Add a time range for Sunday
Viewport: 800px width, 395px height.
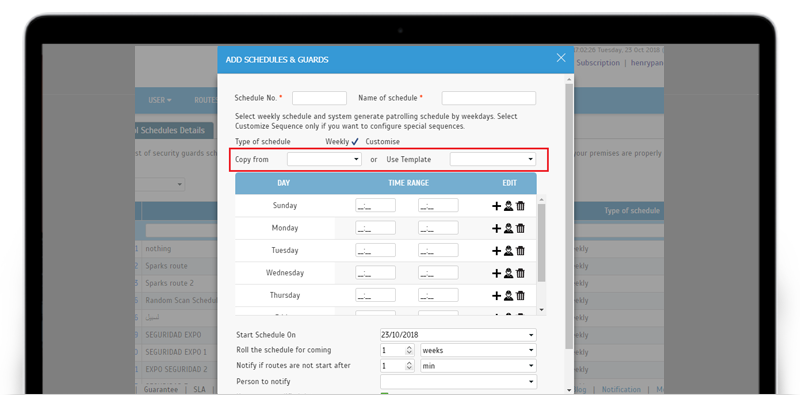[x=496, y=206]
